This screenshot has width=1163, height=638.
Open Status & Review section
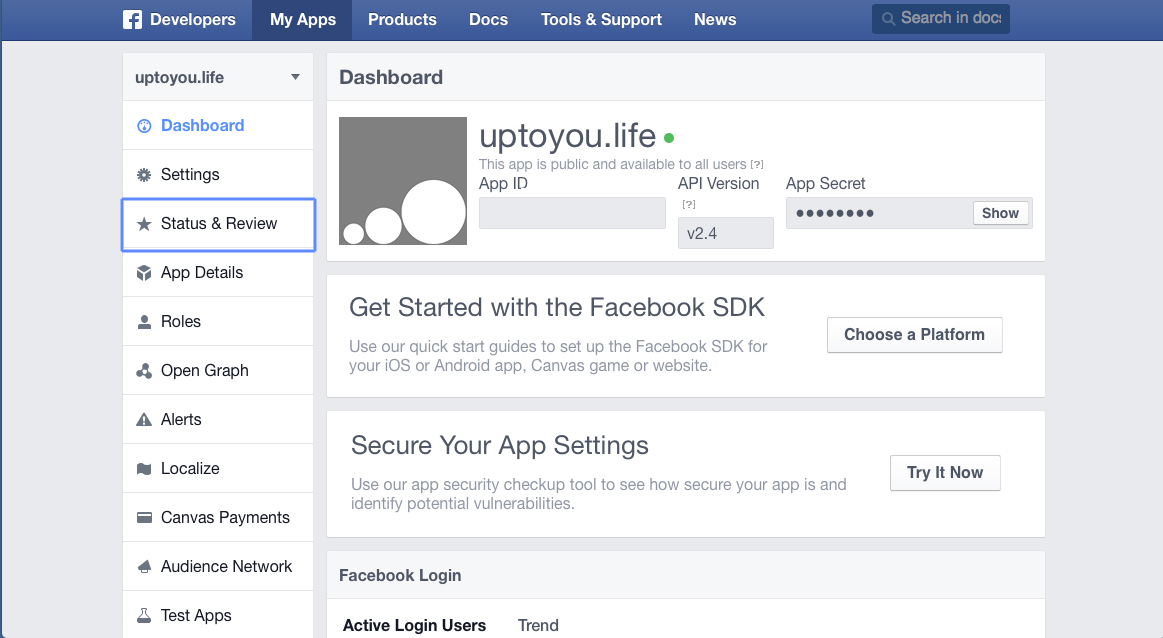[218, 224]
